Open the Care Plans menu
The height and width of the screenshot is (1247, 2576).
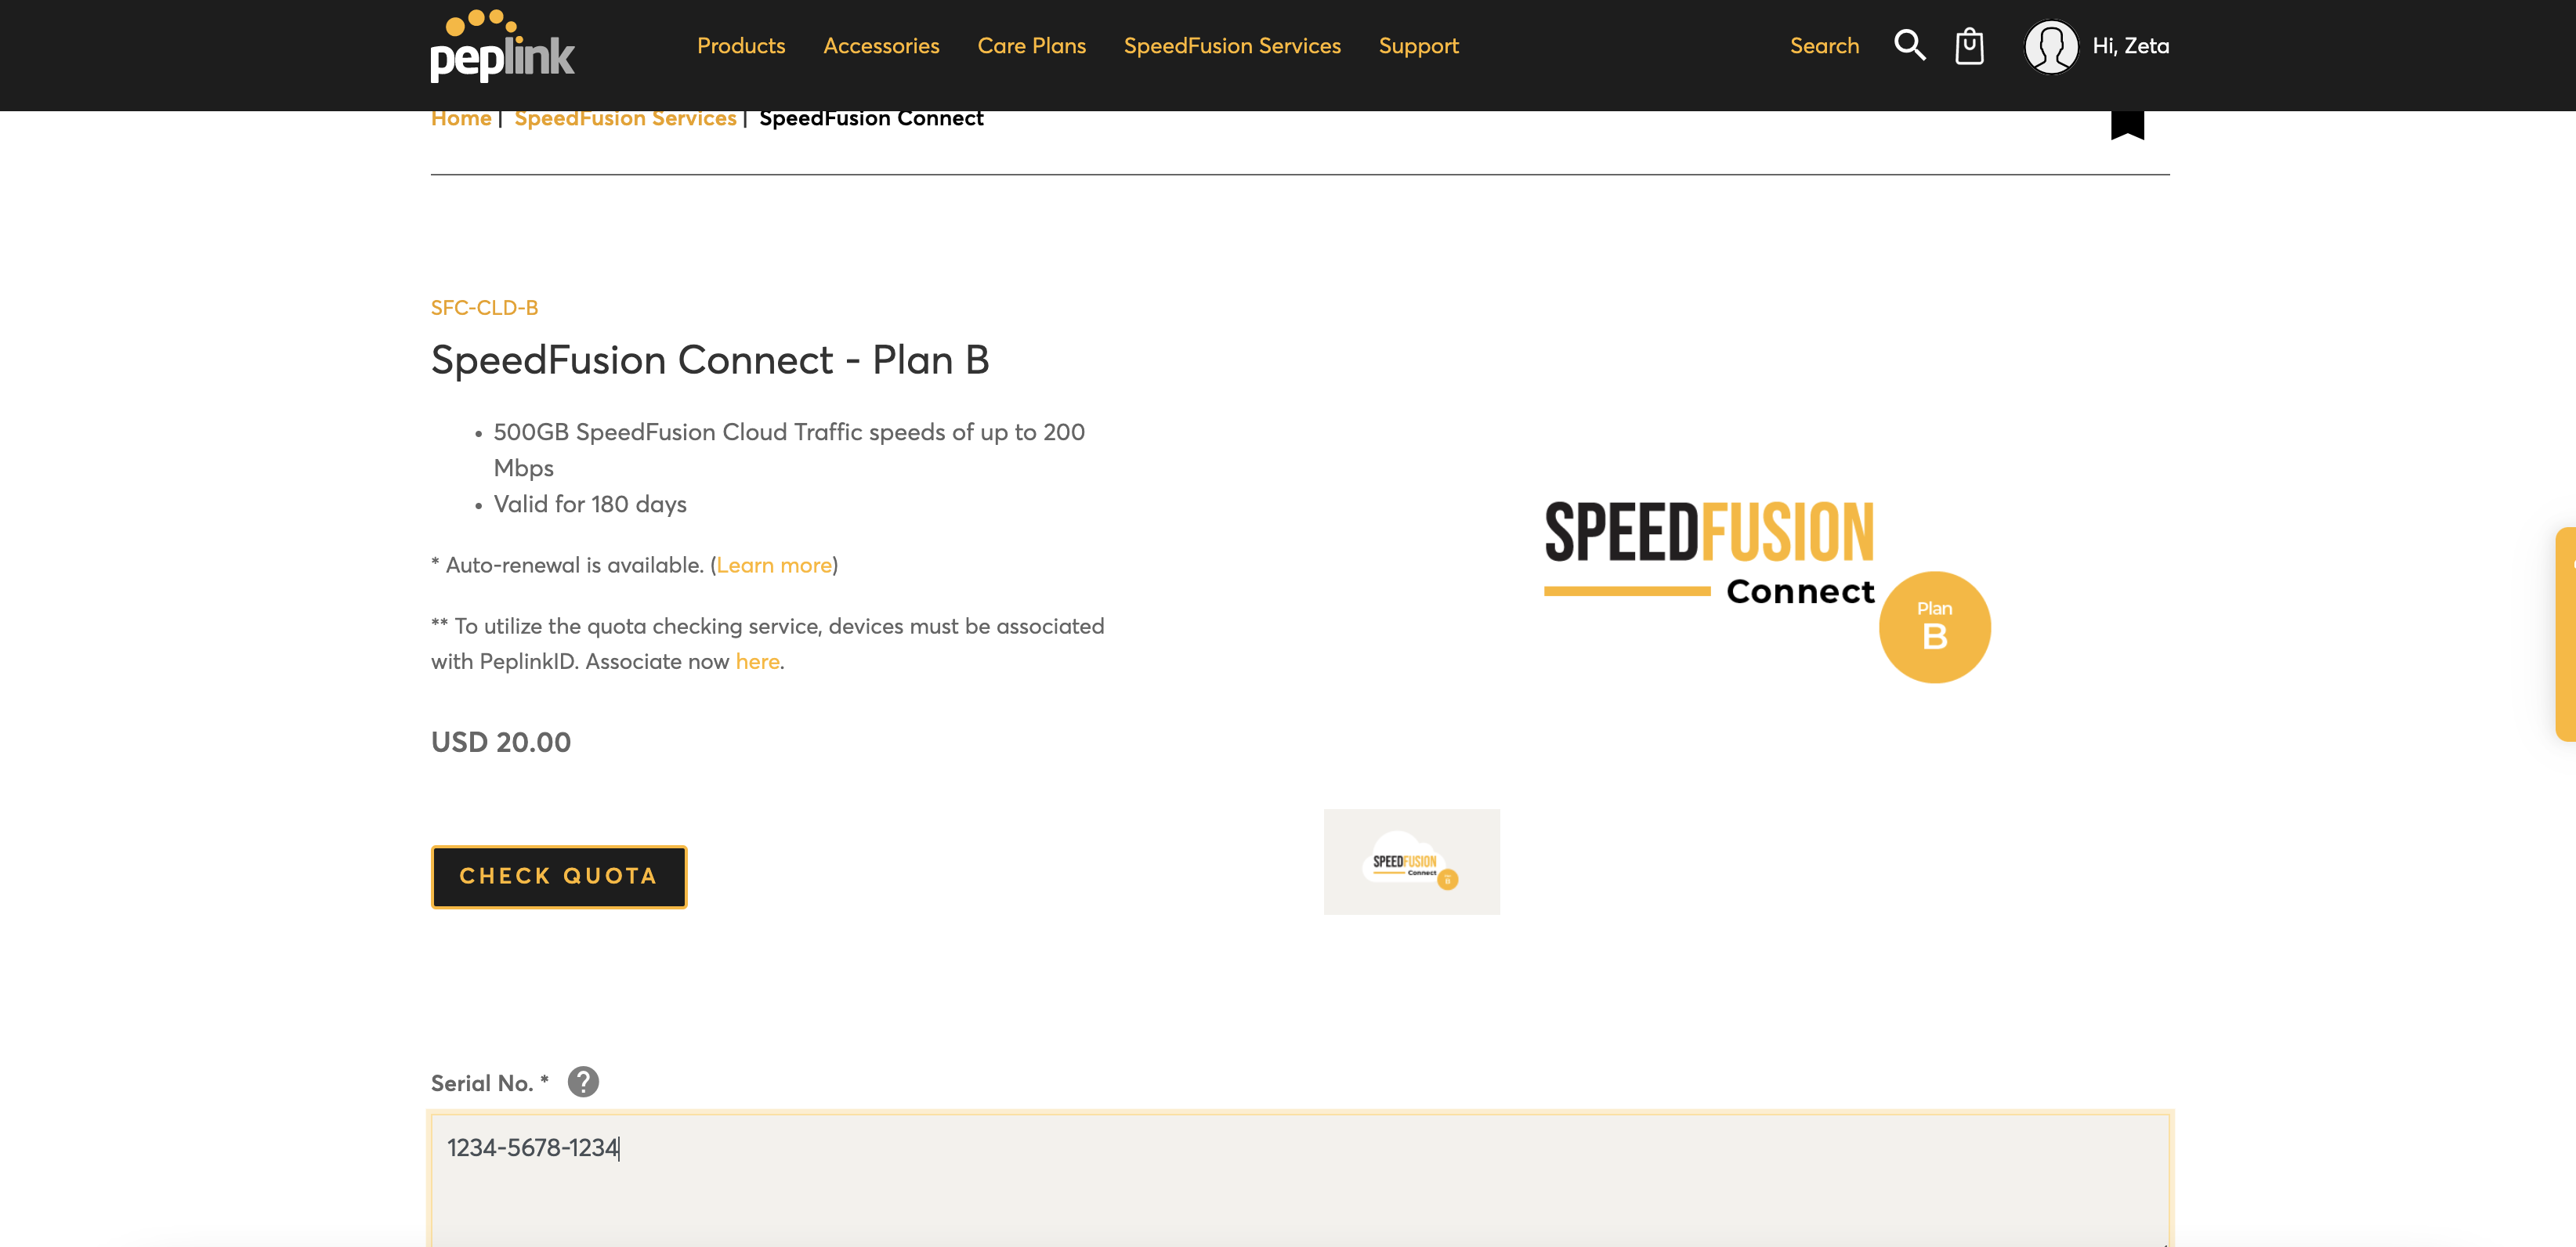coord(1031,46)
